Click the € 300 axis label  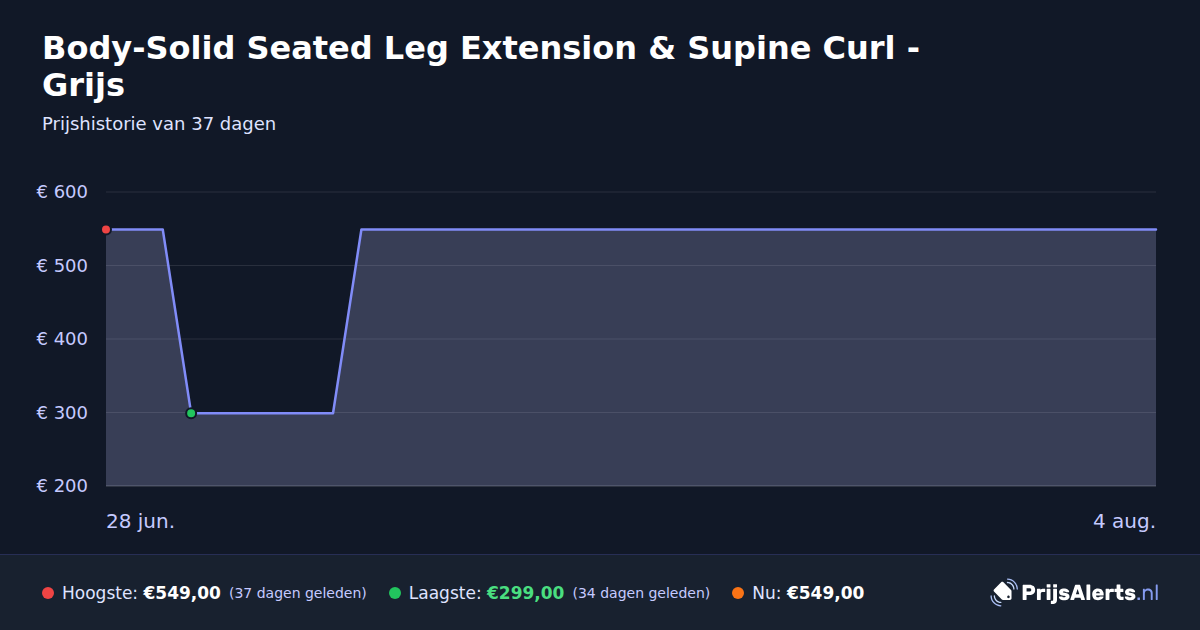62,413
